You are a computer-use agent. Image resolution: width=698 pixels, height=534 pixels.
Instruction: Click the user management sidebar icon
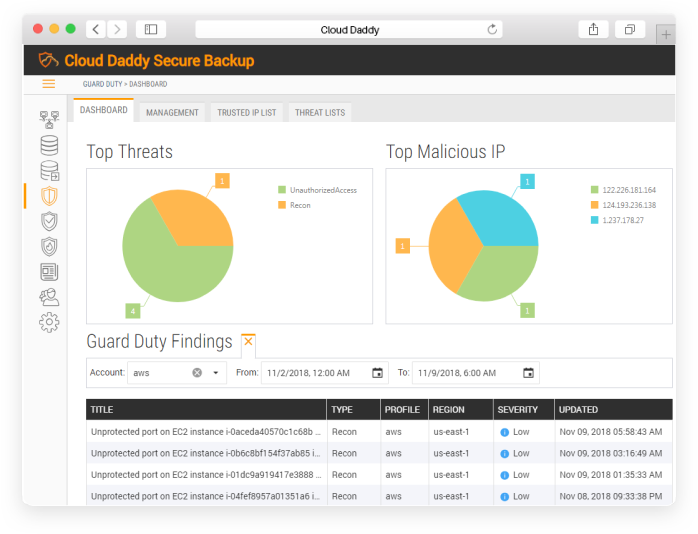click(49, 297)
